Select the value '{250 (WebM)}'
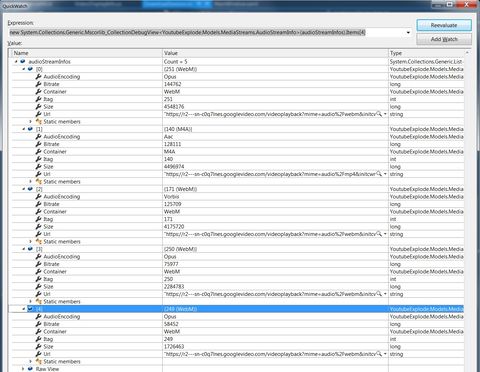The width and height of the screenshot is (480, 372). point(180,249)
